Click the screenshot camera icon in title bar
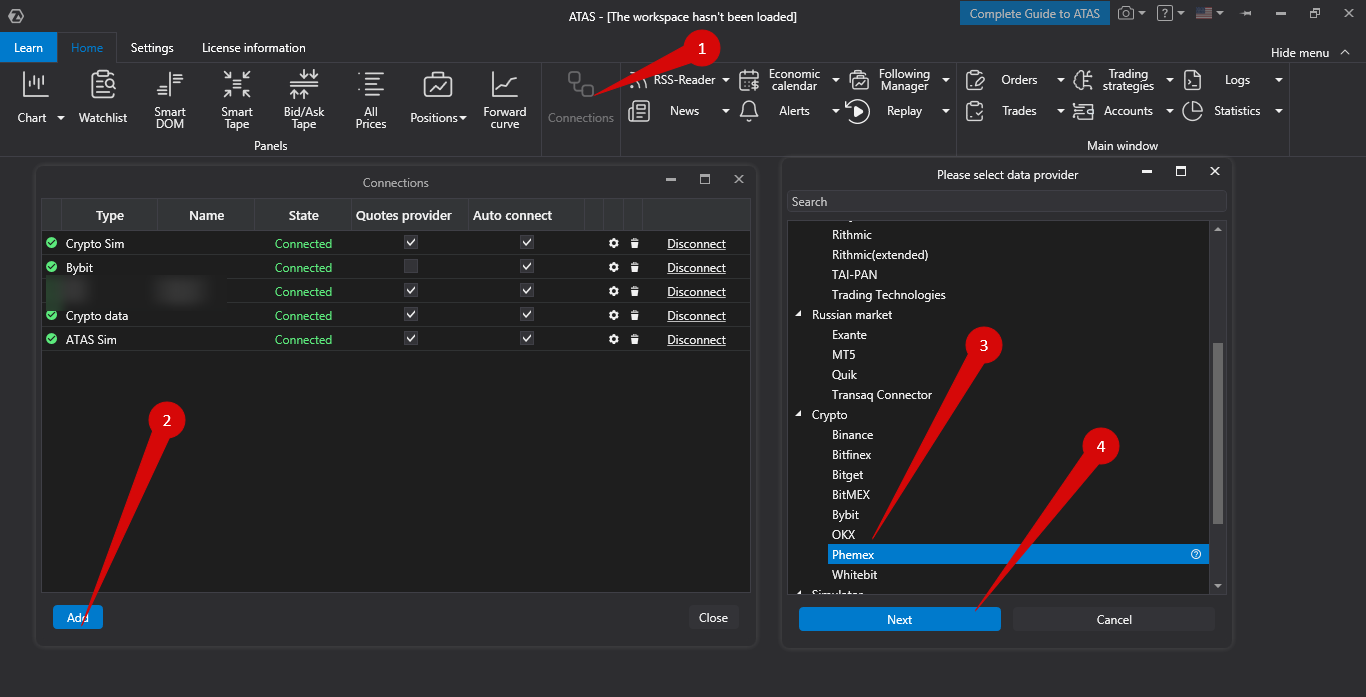1366x697 pixels. [1126, 13]
